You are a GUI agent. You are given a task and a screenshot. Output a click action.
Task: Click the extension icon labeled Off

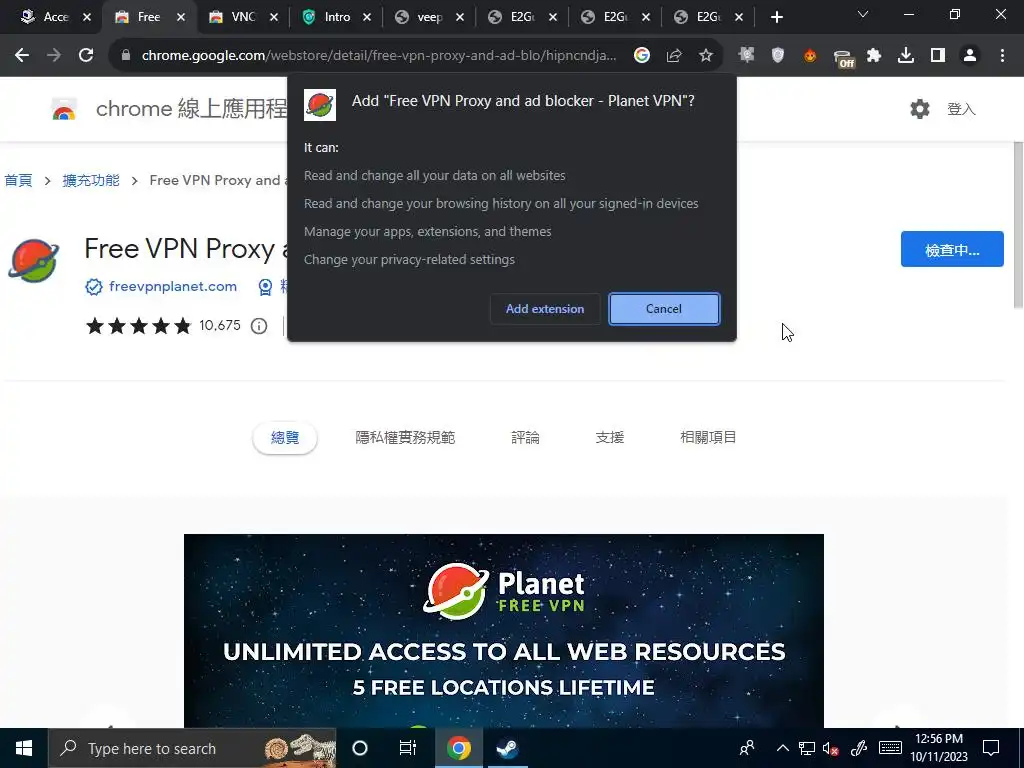coord(844,58)
